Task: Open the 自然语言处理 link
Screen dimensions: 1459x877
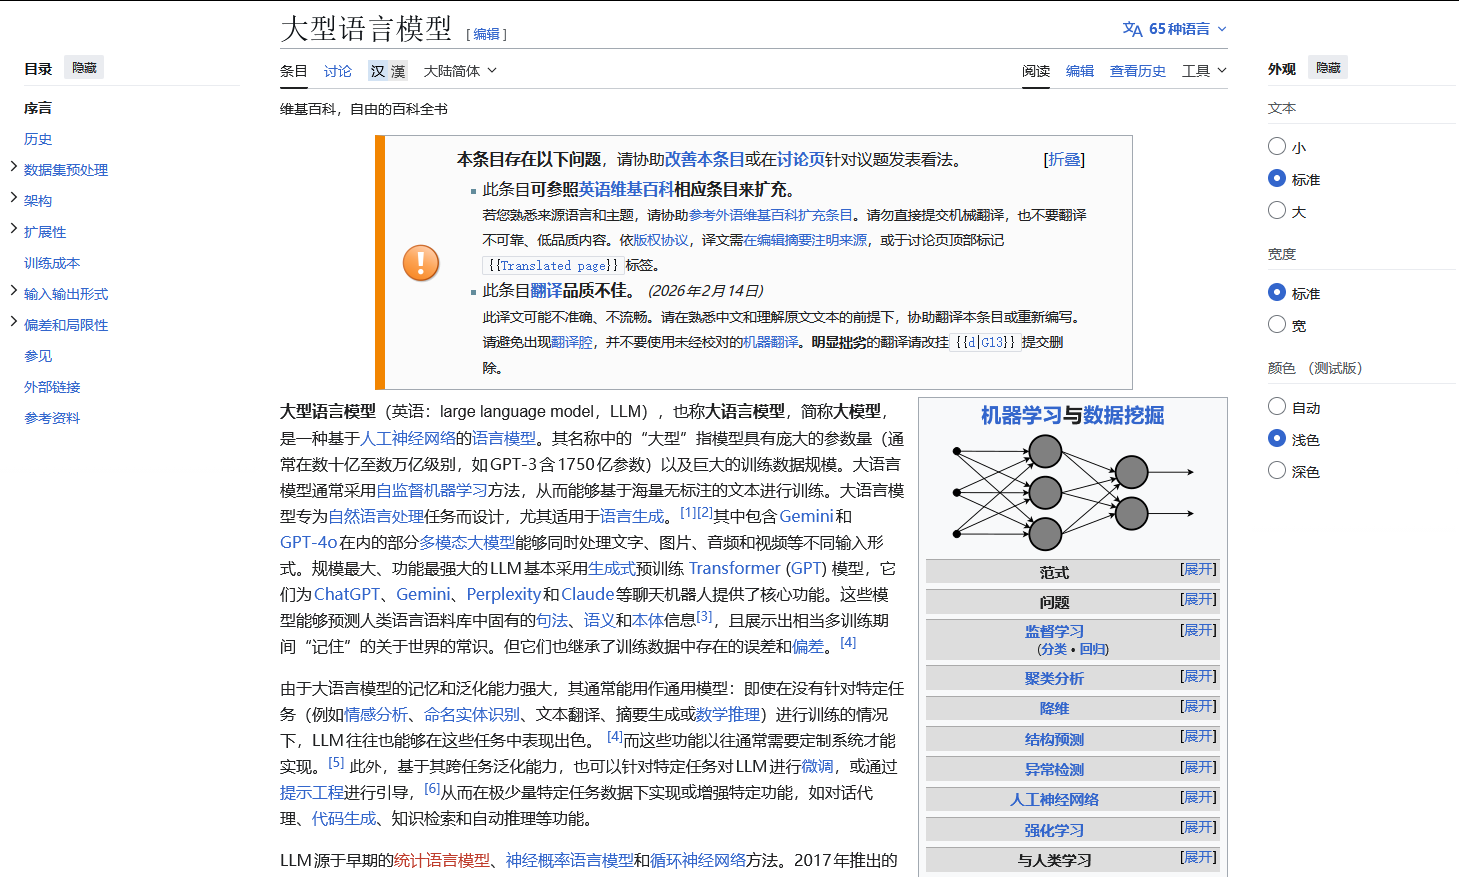Action: click(x=376, y=516)
